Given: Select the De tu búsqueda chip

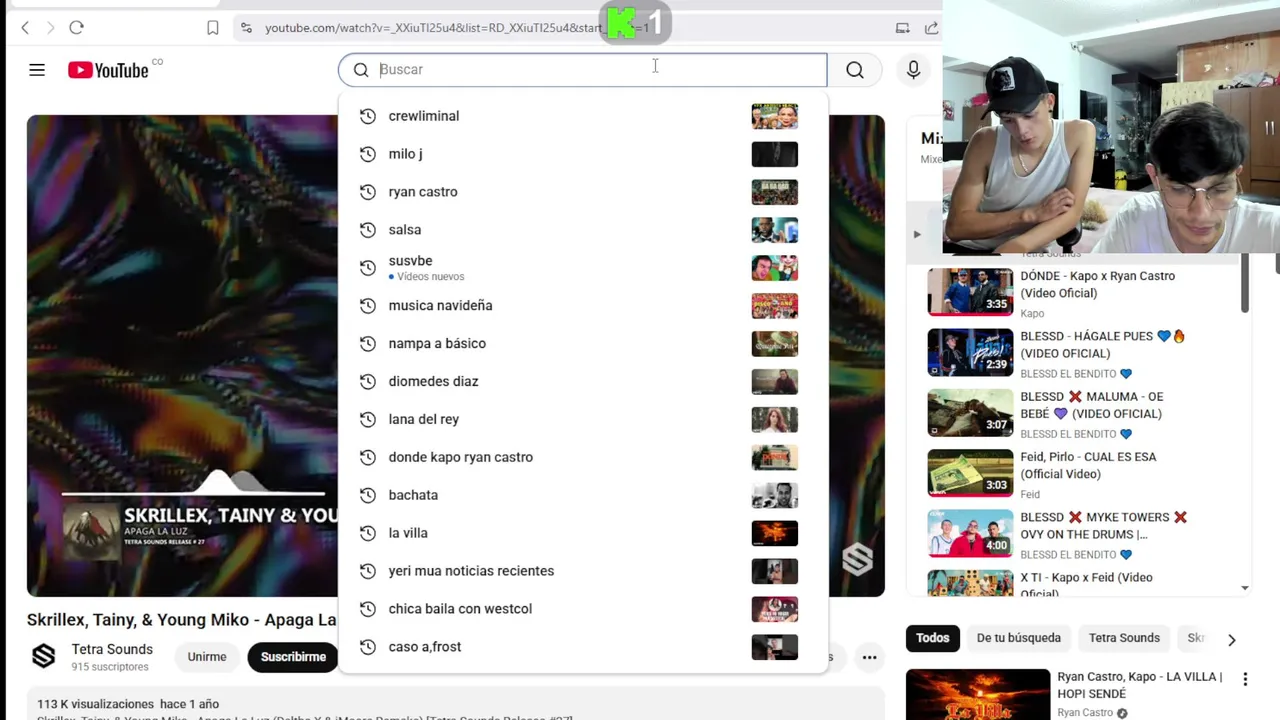Looking at the screenshot, I should pyautogui.click(x=1018, y=638).
